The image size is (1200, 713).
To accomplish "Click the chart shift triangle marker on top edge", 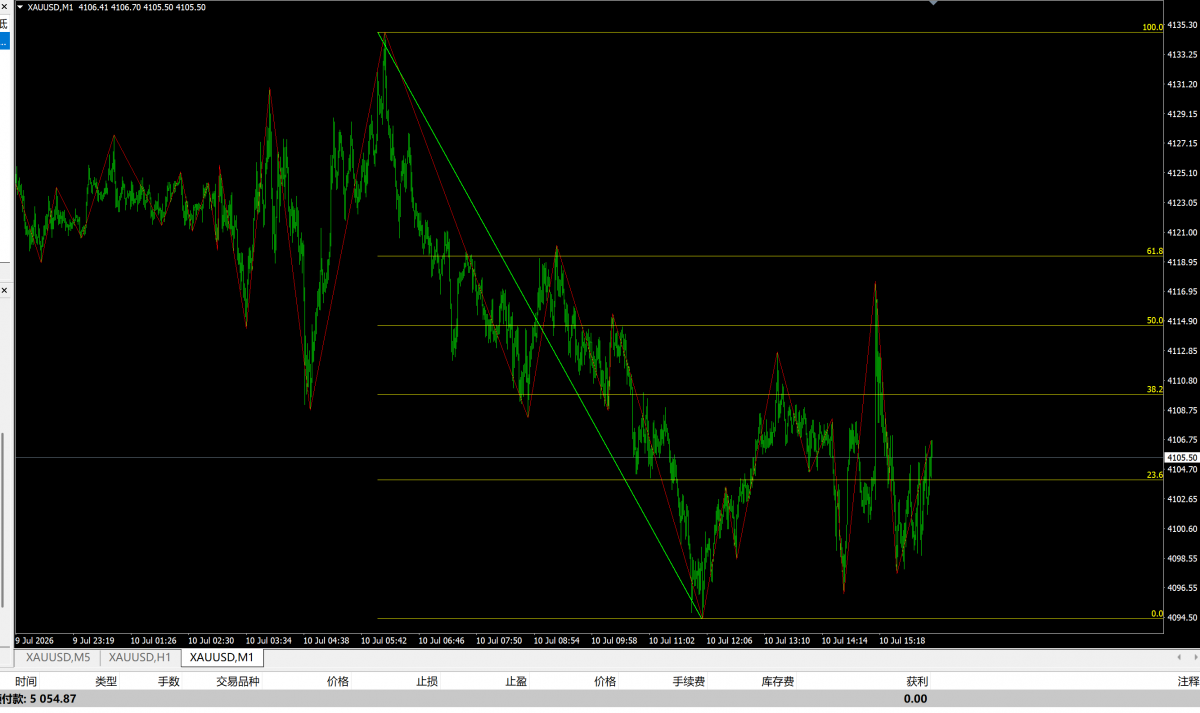I will pos(933,3).
